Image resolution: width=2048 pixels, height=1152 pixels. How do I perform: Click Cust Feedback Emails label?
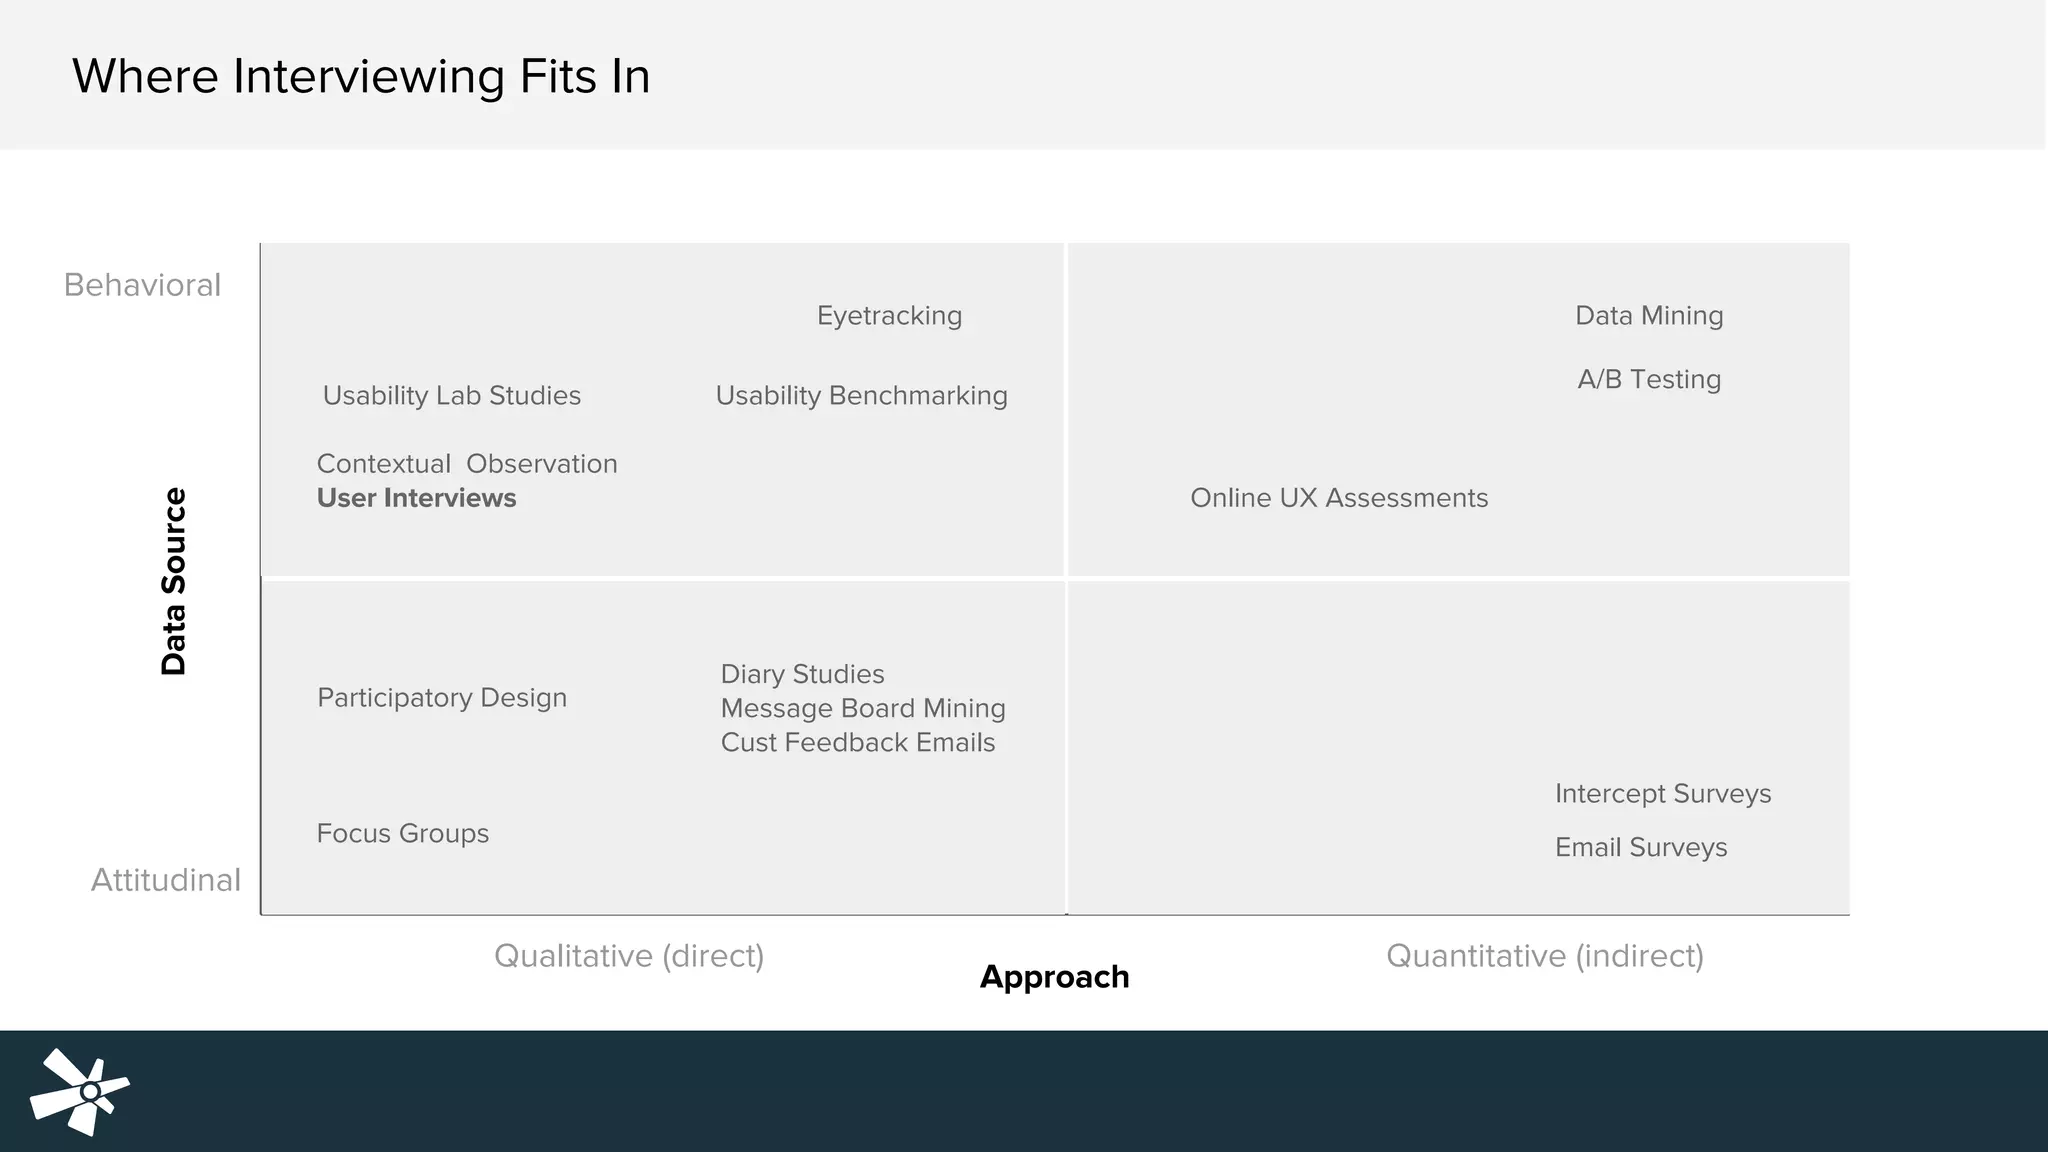(x=858, y=743)
